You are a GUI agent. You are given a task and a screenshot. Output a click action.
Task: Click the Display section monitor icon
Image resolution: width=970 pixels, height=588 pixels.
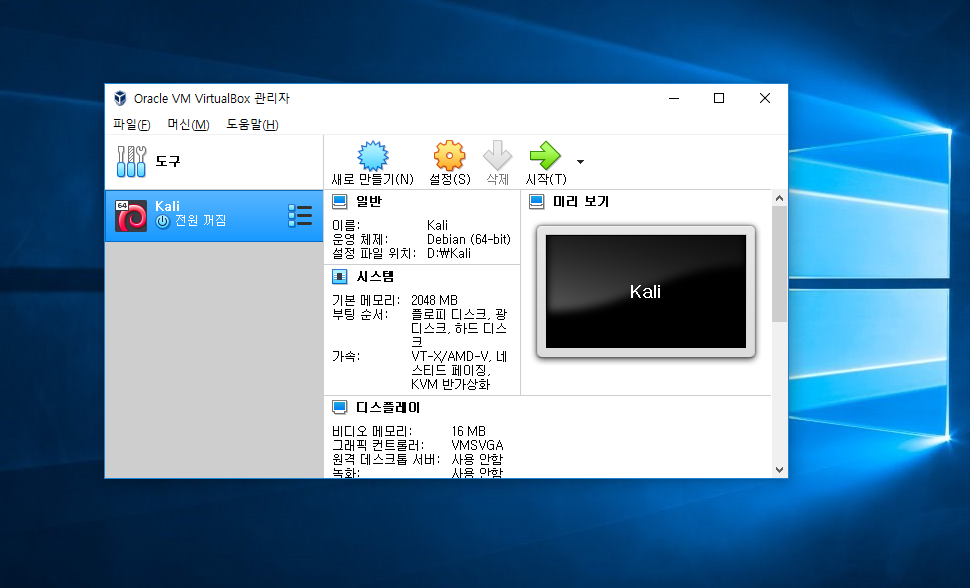(x=340, y=407)
